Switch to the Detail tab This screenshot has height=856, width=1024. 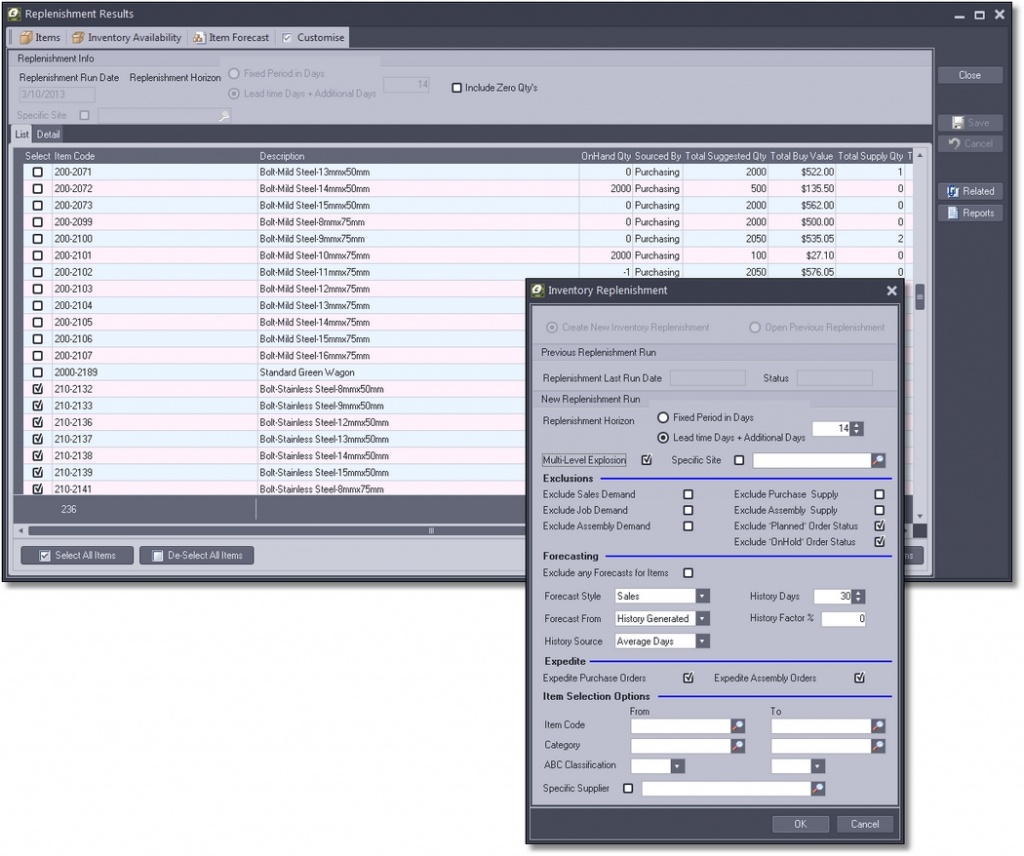coord(48,134)
